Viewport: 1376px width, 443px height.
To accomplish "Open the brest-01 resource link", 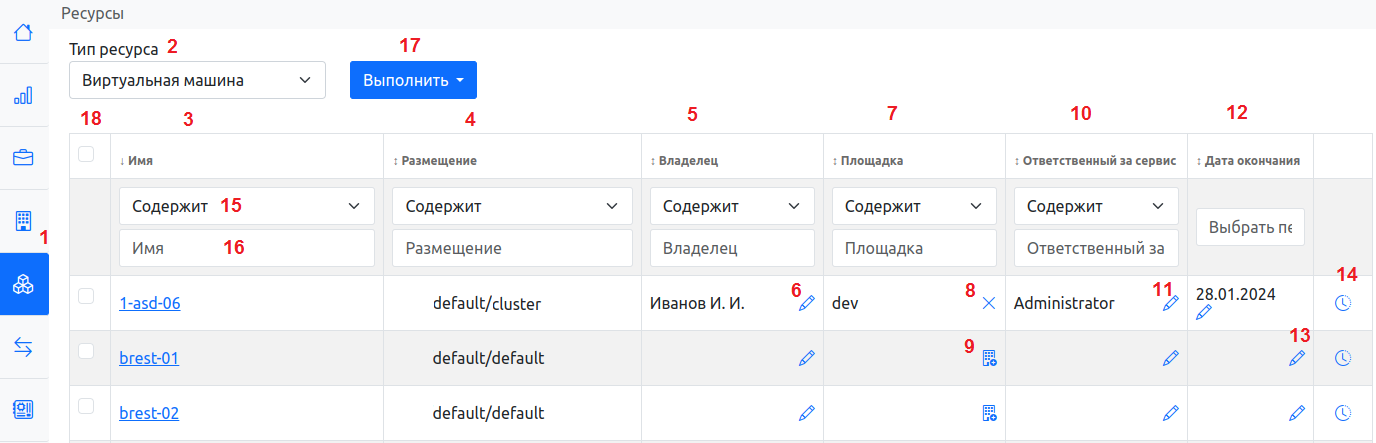I will (x=149, y=358).
